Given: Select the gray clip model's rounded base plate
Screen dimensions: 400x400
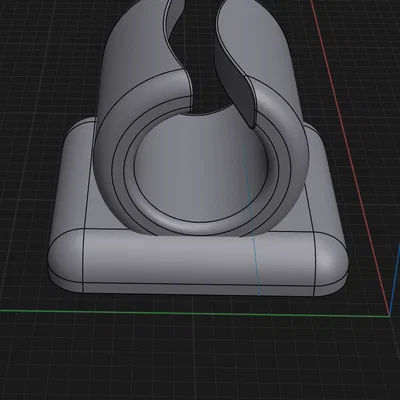Looking at the screenshot, I should point(197,263).
